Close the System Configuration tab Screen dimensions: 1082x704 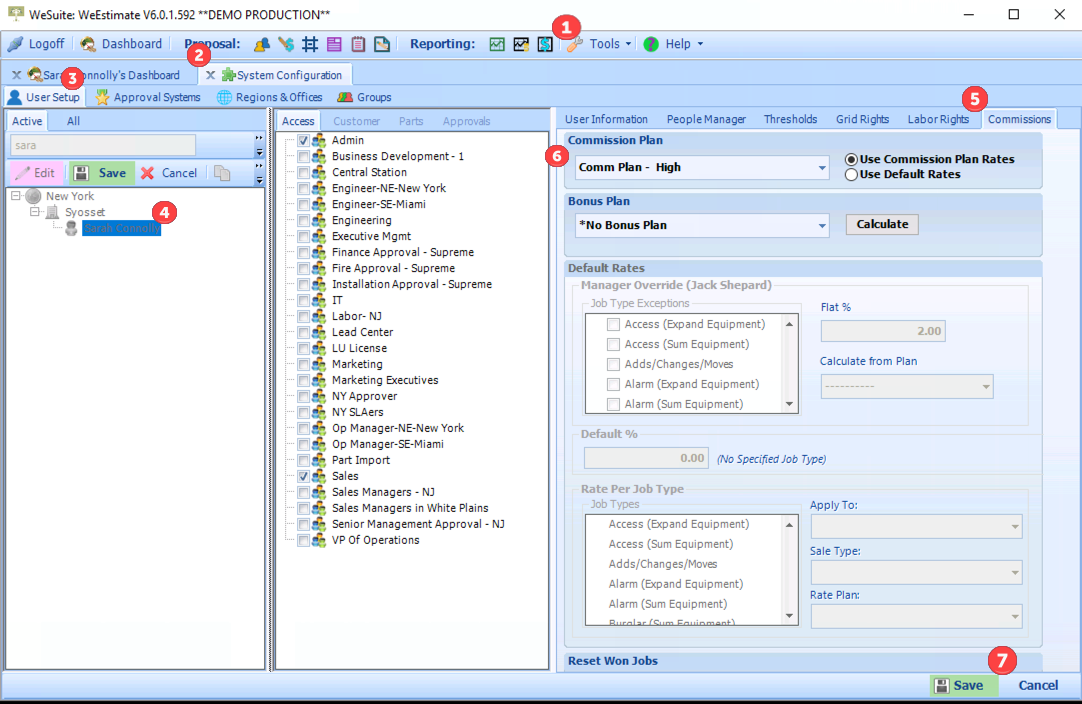coord(210,75)
